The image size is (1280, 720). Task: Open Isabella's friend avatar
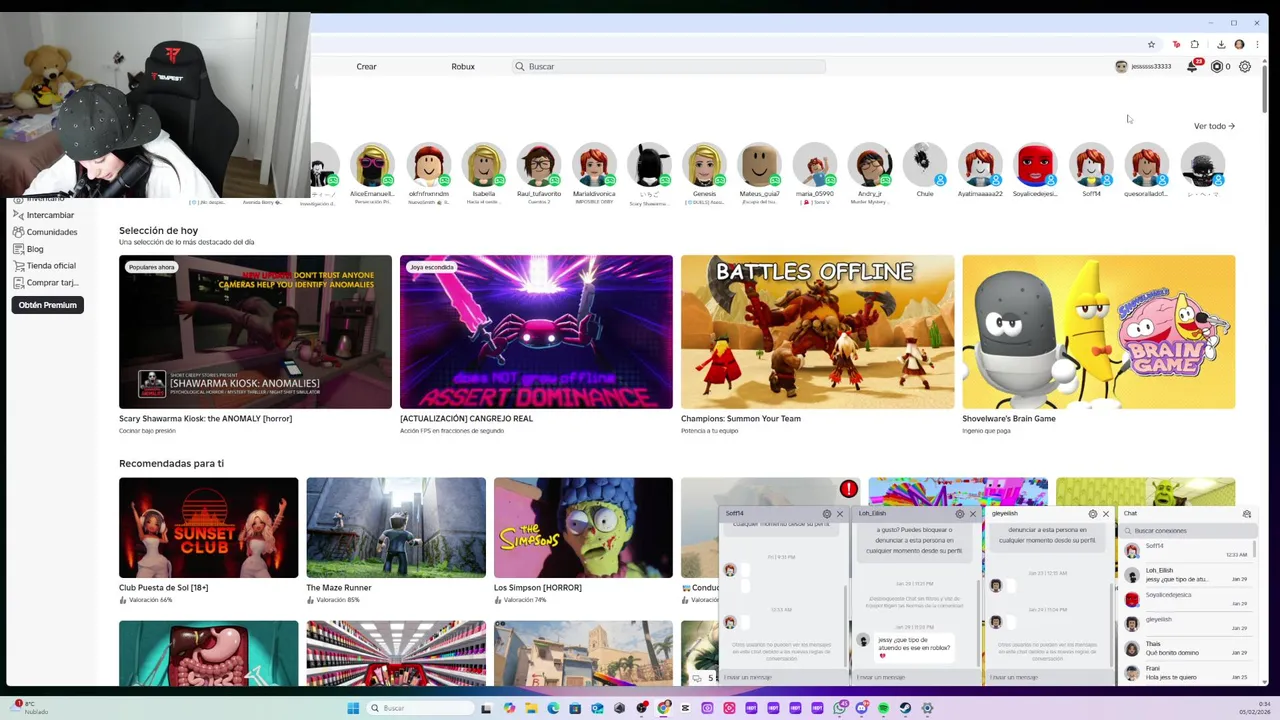pos(484,166)
